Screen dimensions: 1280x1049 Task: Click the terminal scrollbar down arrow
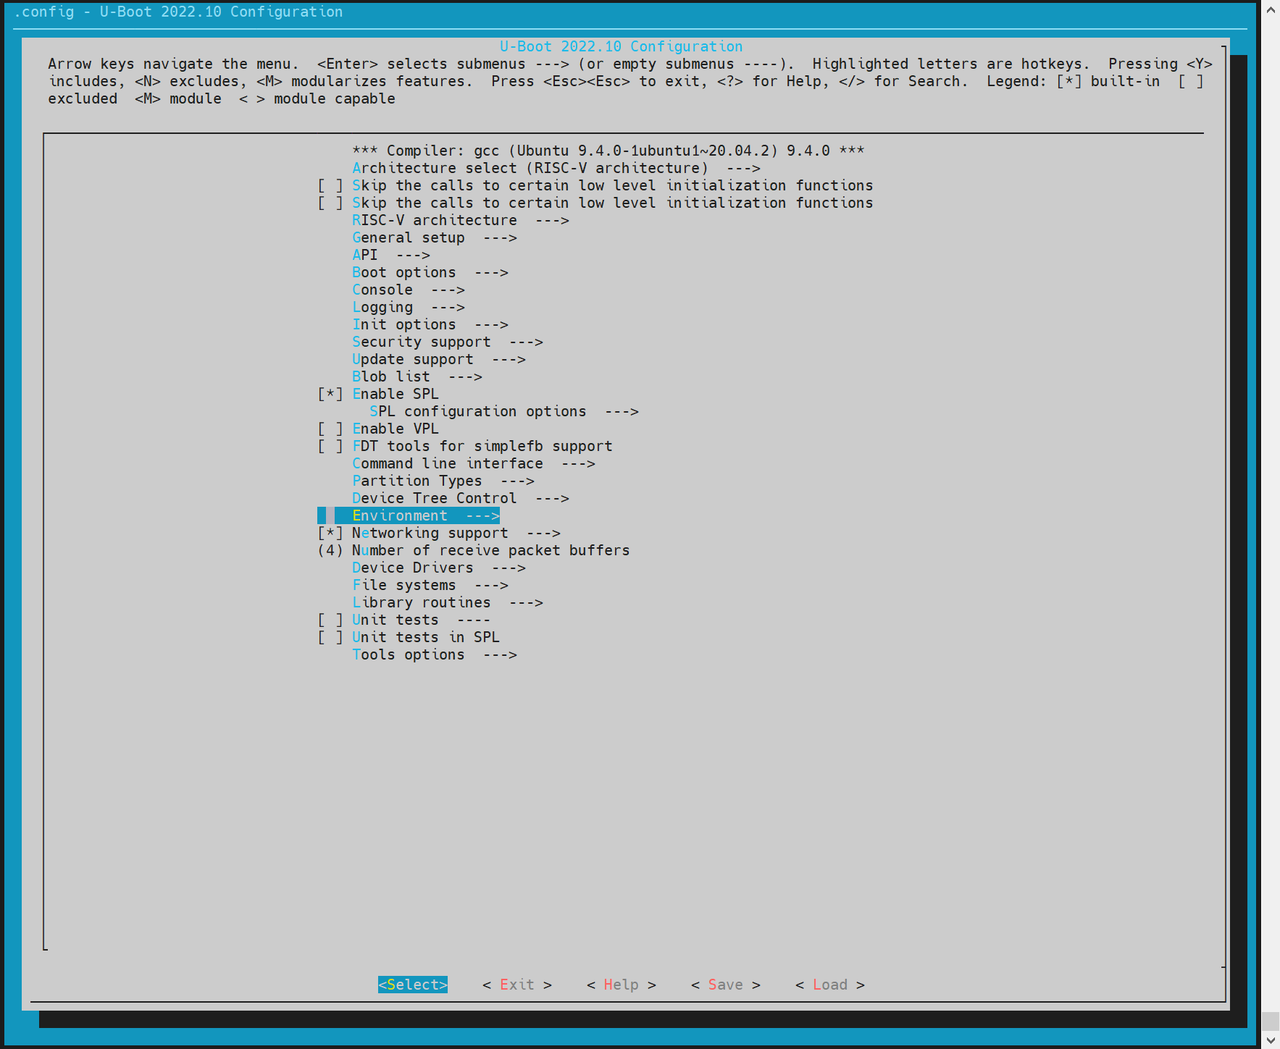click(1270, 1040)
